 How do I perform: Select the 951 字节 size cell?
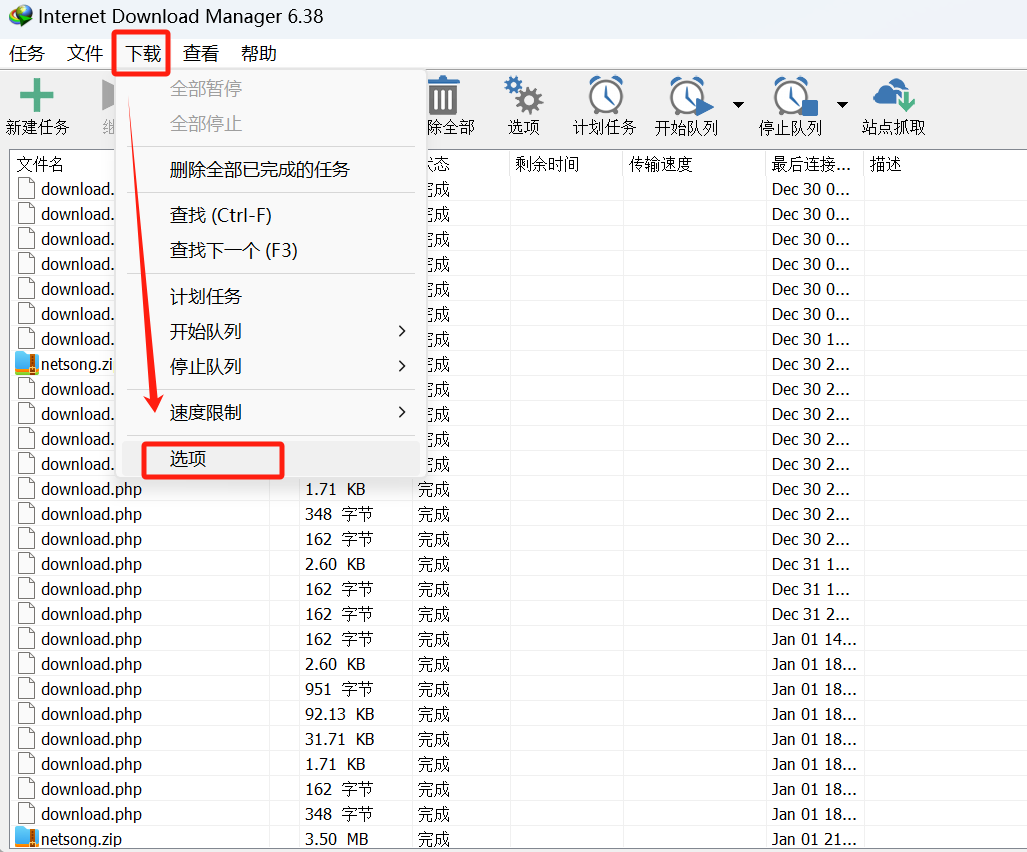coord(339,689)
